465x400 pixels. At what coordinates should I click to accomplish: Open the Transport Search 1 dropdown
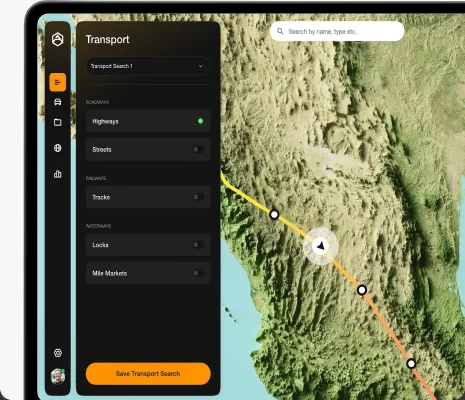(x=148, y=66)
